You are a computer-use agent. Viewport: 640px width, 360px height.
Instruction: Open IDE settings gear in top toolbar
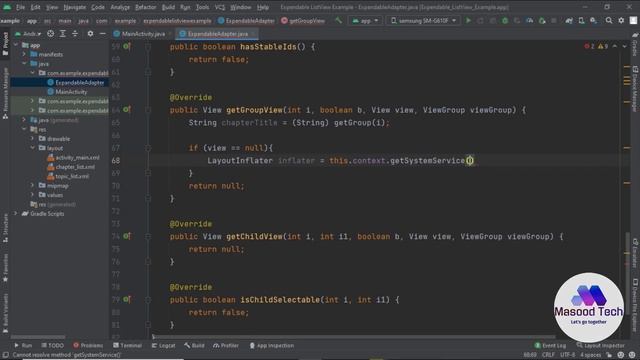pyautogui.click(x=621, y=20)
